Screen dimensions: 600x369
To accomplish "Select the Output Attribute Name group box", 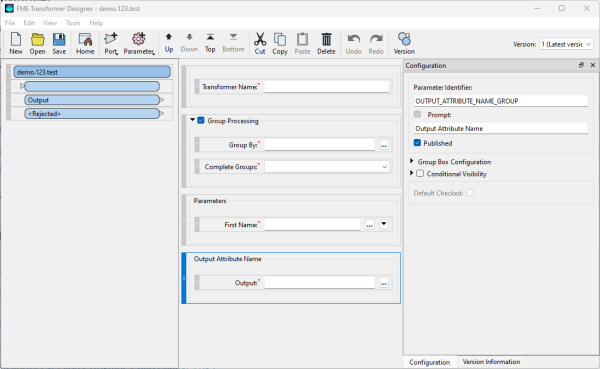I will point(291,278).
